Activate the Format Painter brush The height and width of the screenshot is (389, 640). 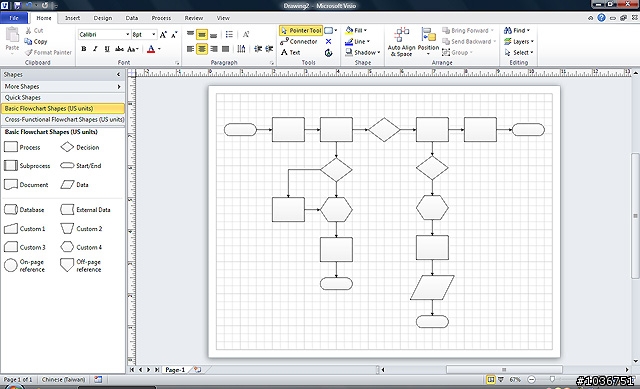point(48,53)
